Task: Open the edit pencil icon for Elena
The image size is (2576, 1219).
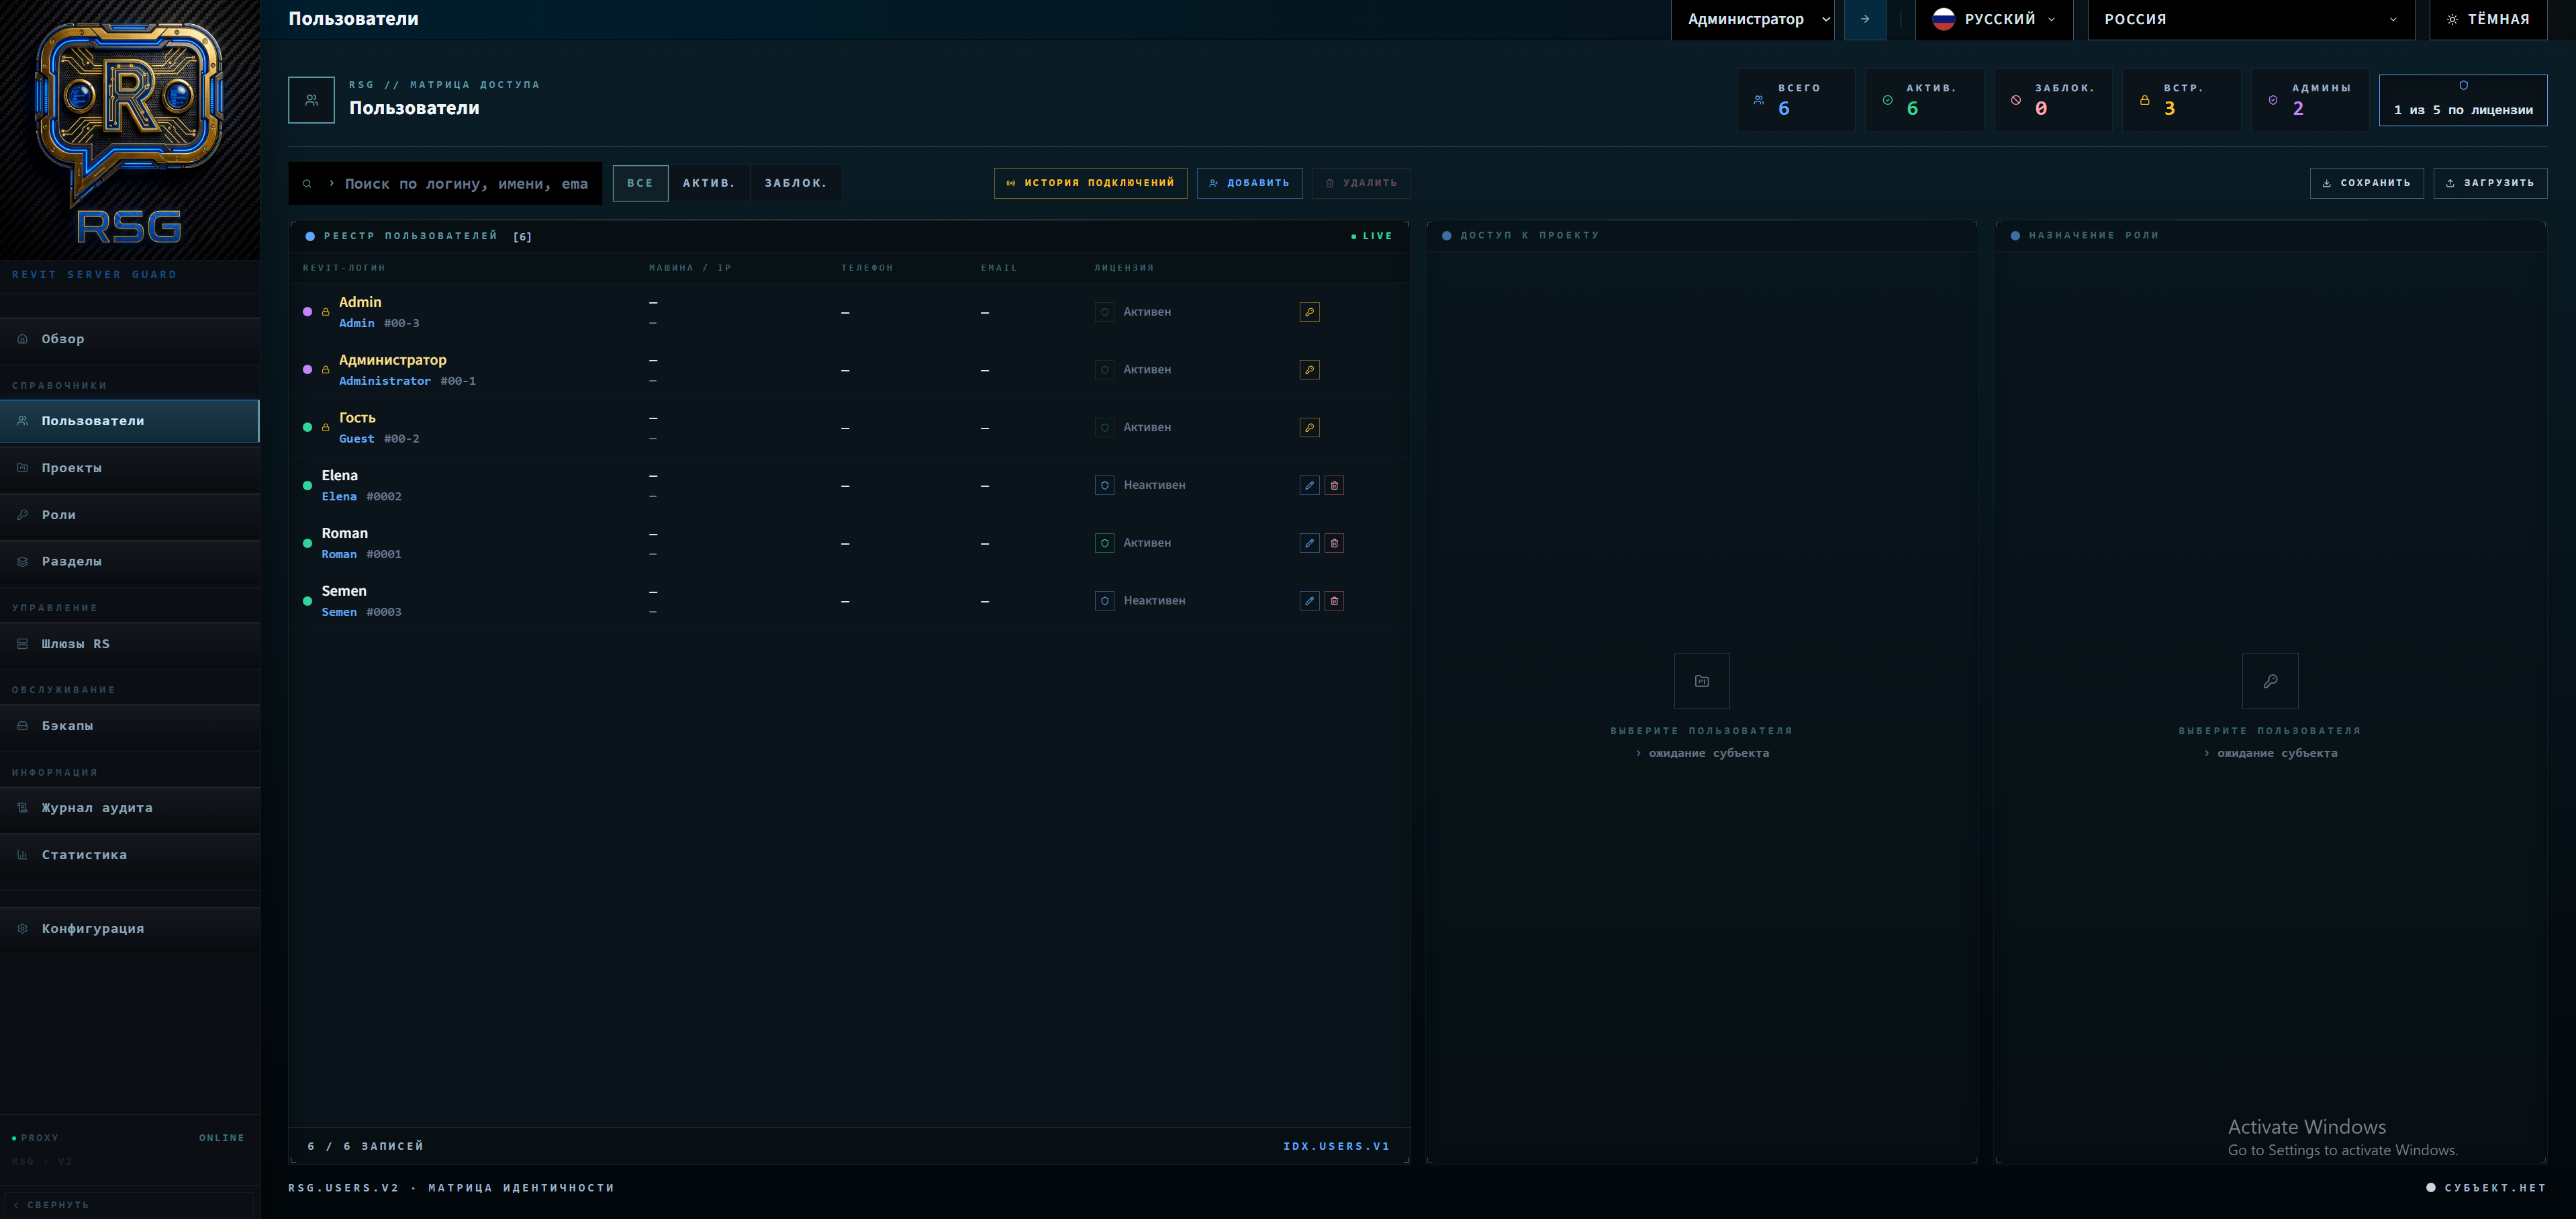Action: [x=1309, y=485]
